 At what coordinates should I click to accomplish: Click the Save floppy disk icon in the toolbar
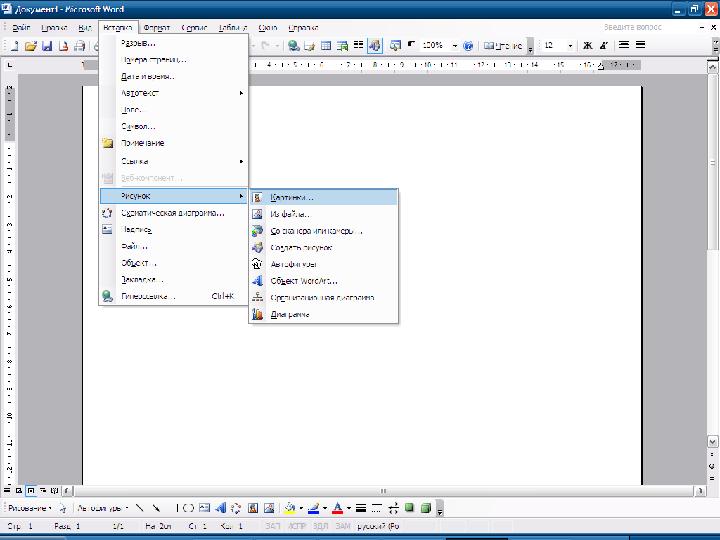47,46
